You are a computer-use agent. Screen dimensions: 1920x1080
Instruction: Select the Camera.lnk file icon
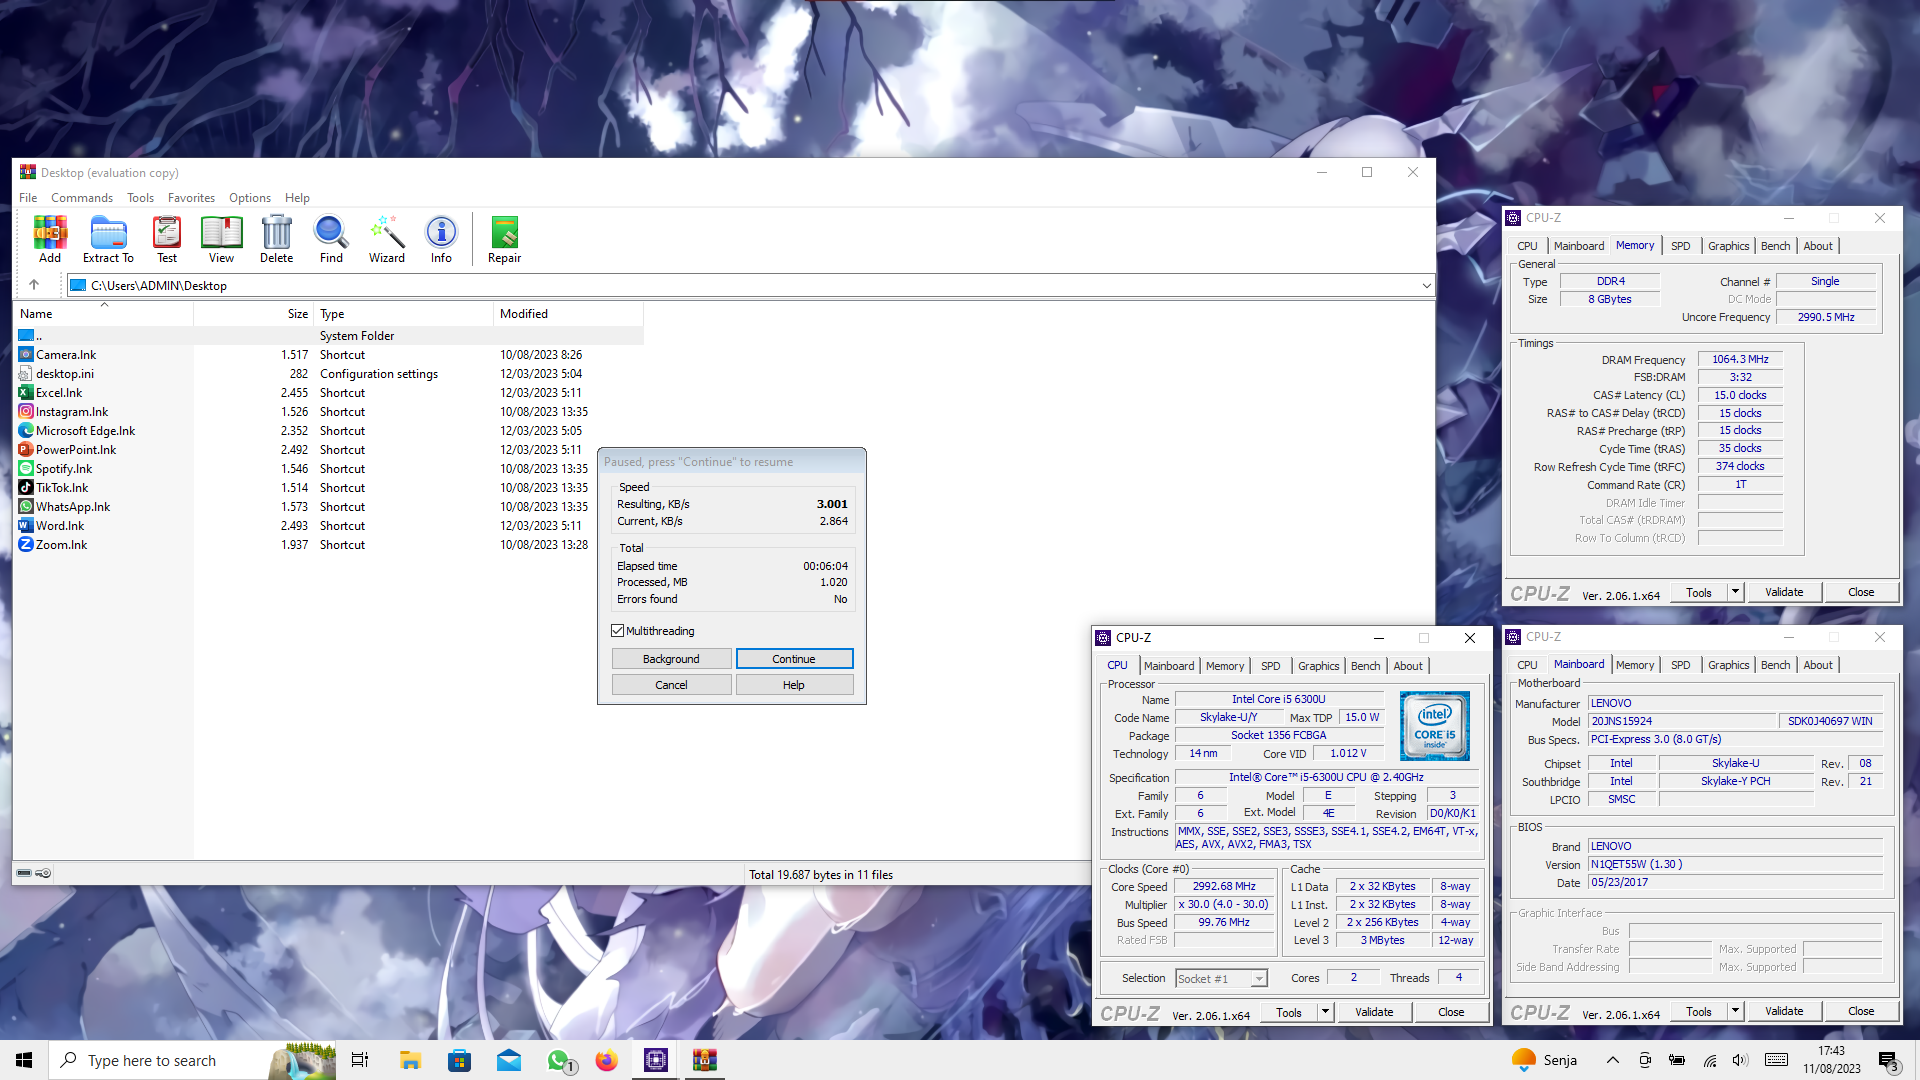point(26,355)
